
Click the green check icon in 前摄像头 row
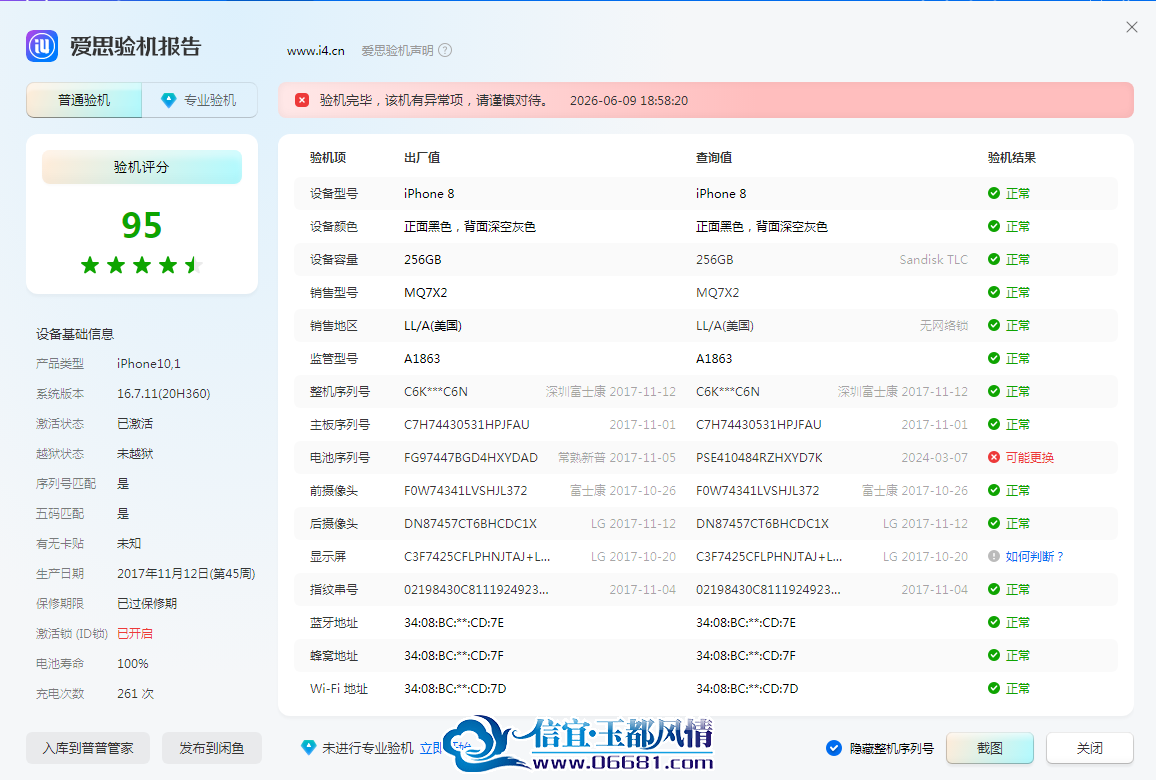(994, 490)
